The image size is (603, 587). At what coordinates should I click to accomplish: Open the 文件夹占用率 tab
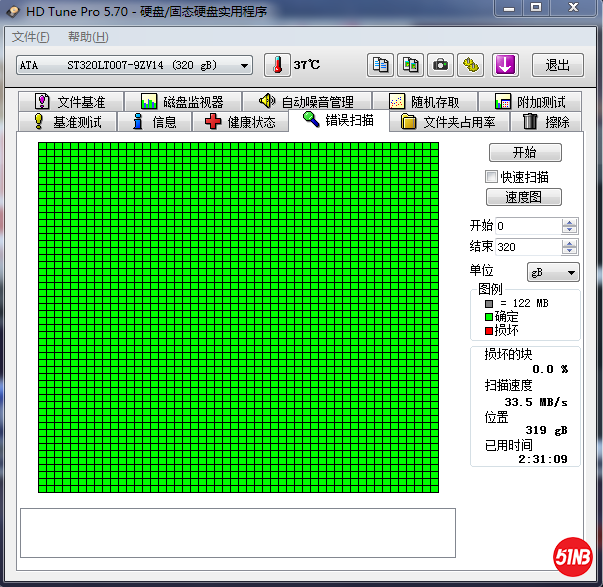[449, 122]
